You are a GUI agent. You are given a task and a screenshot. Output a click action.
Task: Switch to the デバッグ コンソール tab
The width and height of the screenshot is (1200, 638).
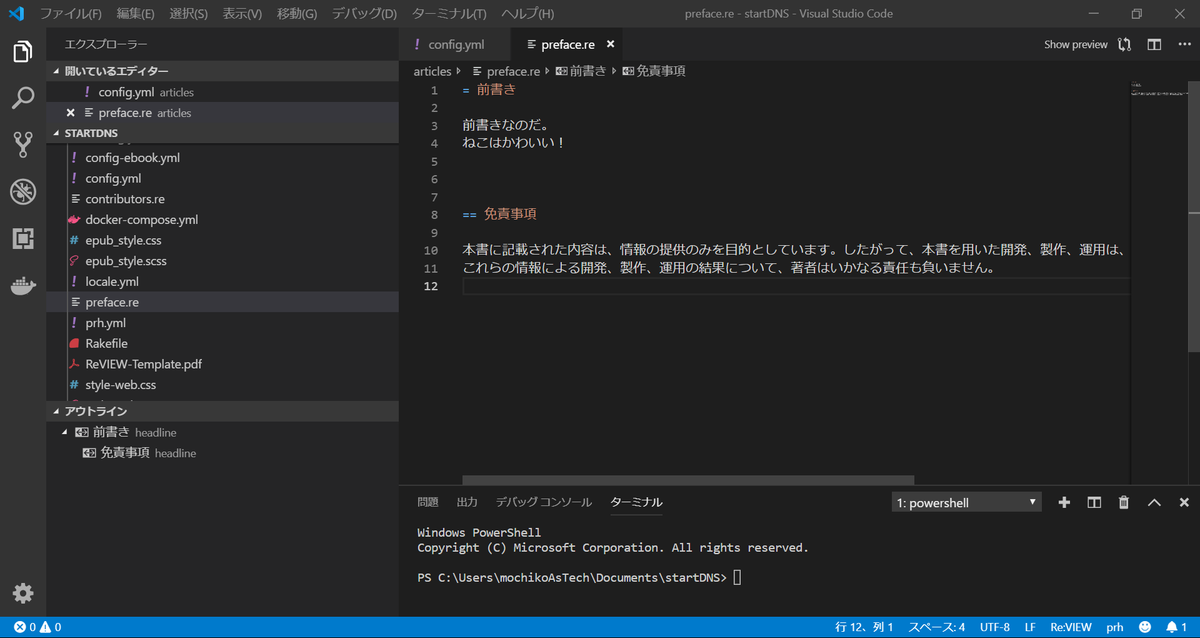coord(544,502)
